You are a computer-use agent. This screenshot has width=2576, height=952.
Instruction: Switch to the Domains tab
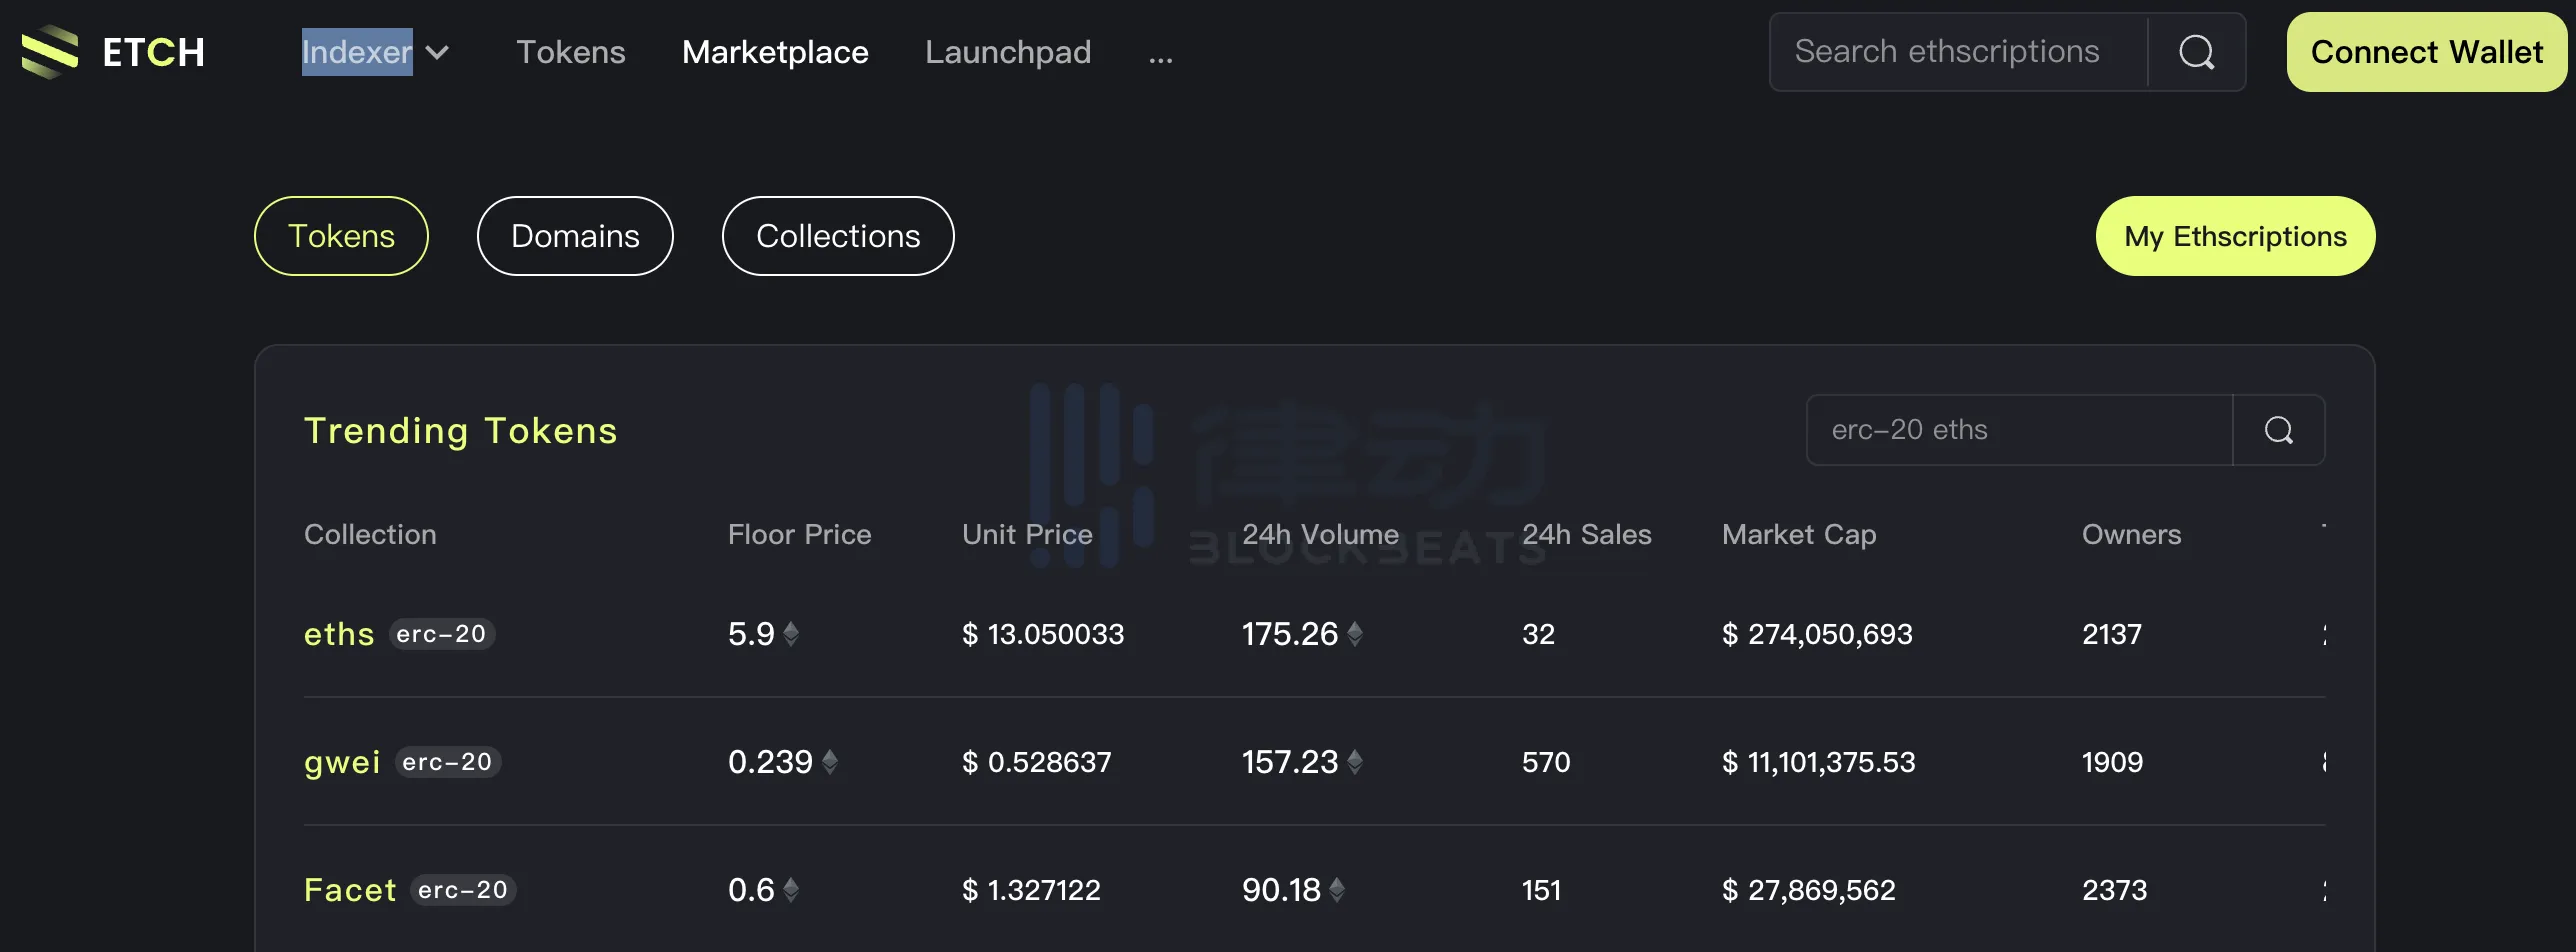575,236
